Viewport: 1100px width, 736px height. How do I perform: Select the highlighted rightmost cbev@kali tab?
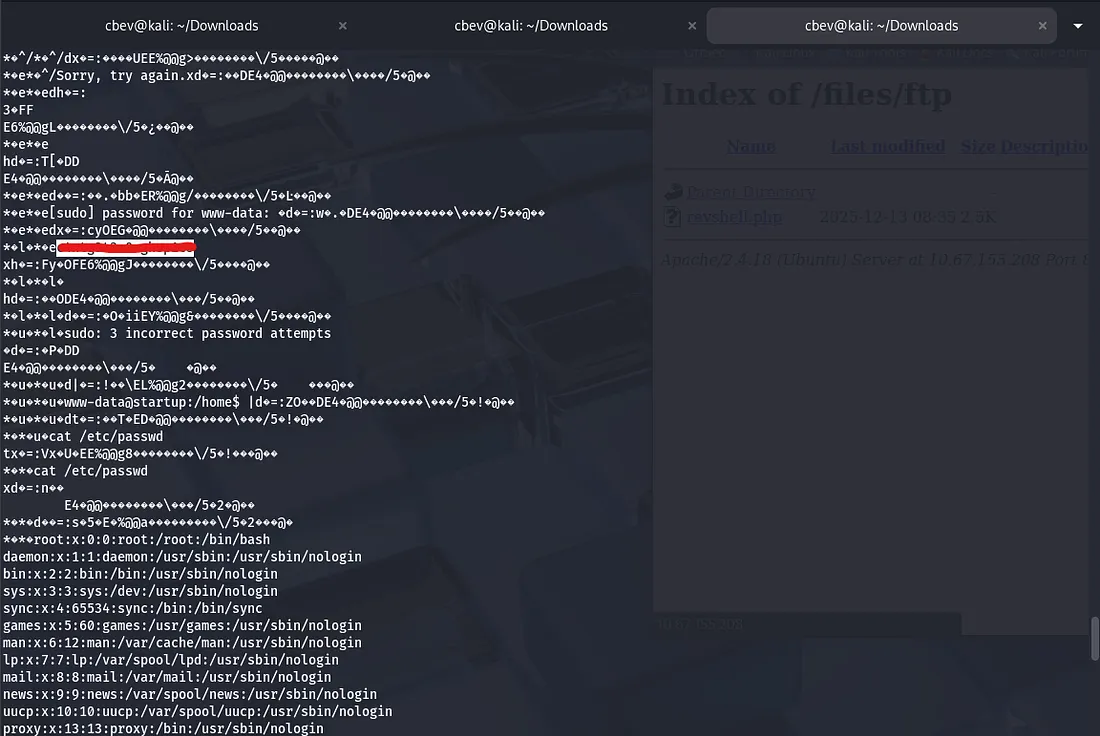point(880,26)
